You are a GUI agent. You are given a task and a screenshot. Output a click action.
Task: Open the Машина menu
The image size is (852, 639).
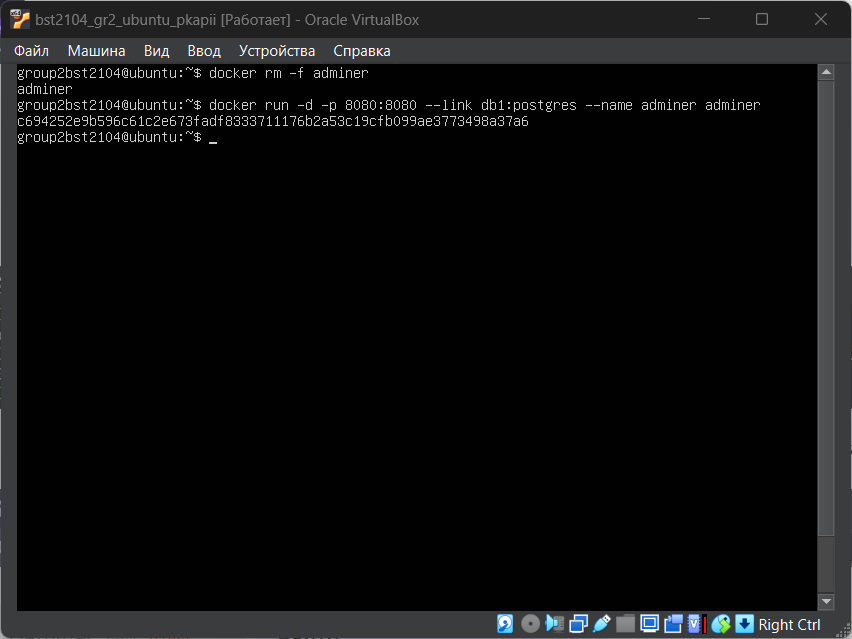point(96,51)
